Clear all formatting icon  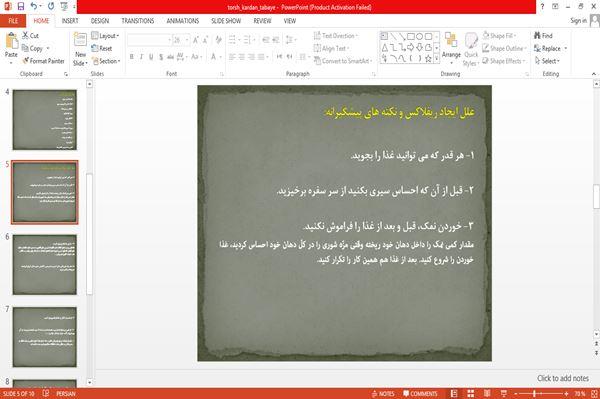coord(218,40)
